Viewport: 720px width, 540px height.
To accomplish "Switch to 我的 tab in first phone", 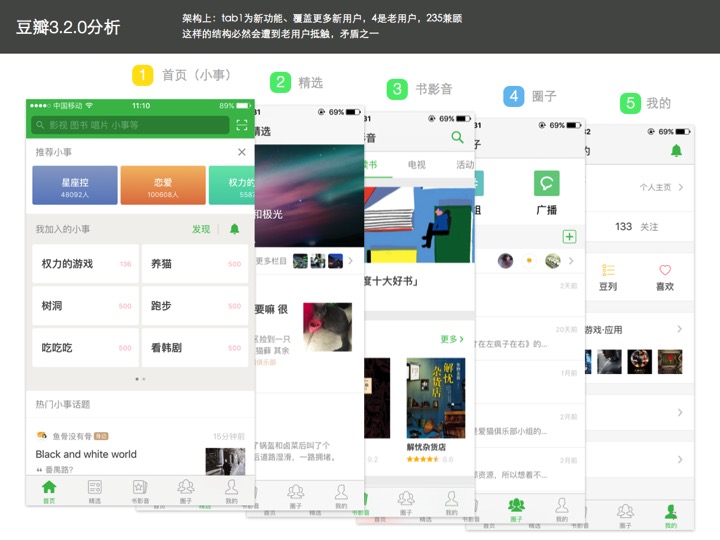I will pos(231,491).
